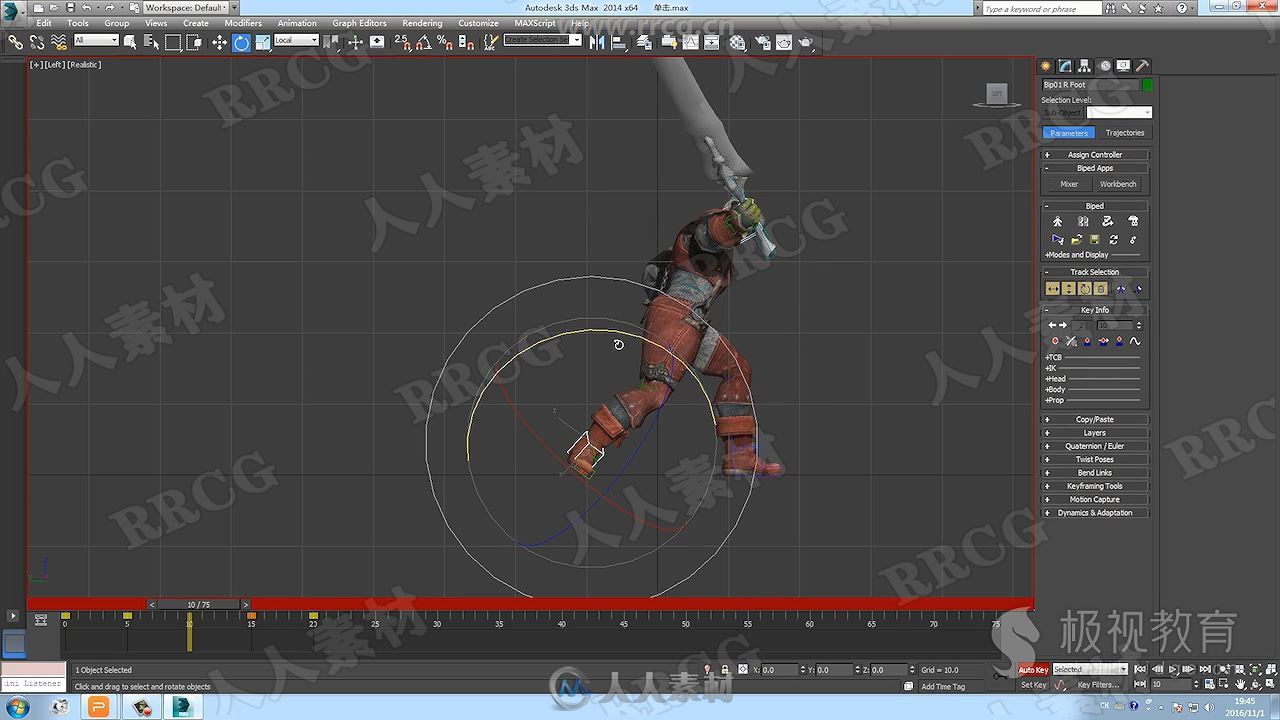Click the green object color swatch
Screen dimensions: 1280x720
[x=1147, y=85]
